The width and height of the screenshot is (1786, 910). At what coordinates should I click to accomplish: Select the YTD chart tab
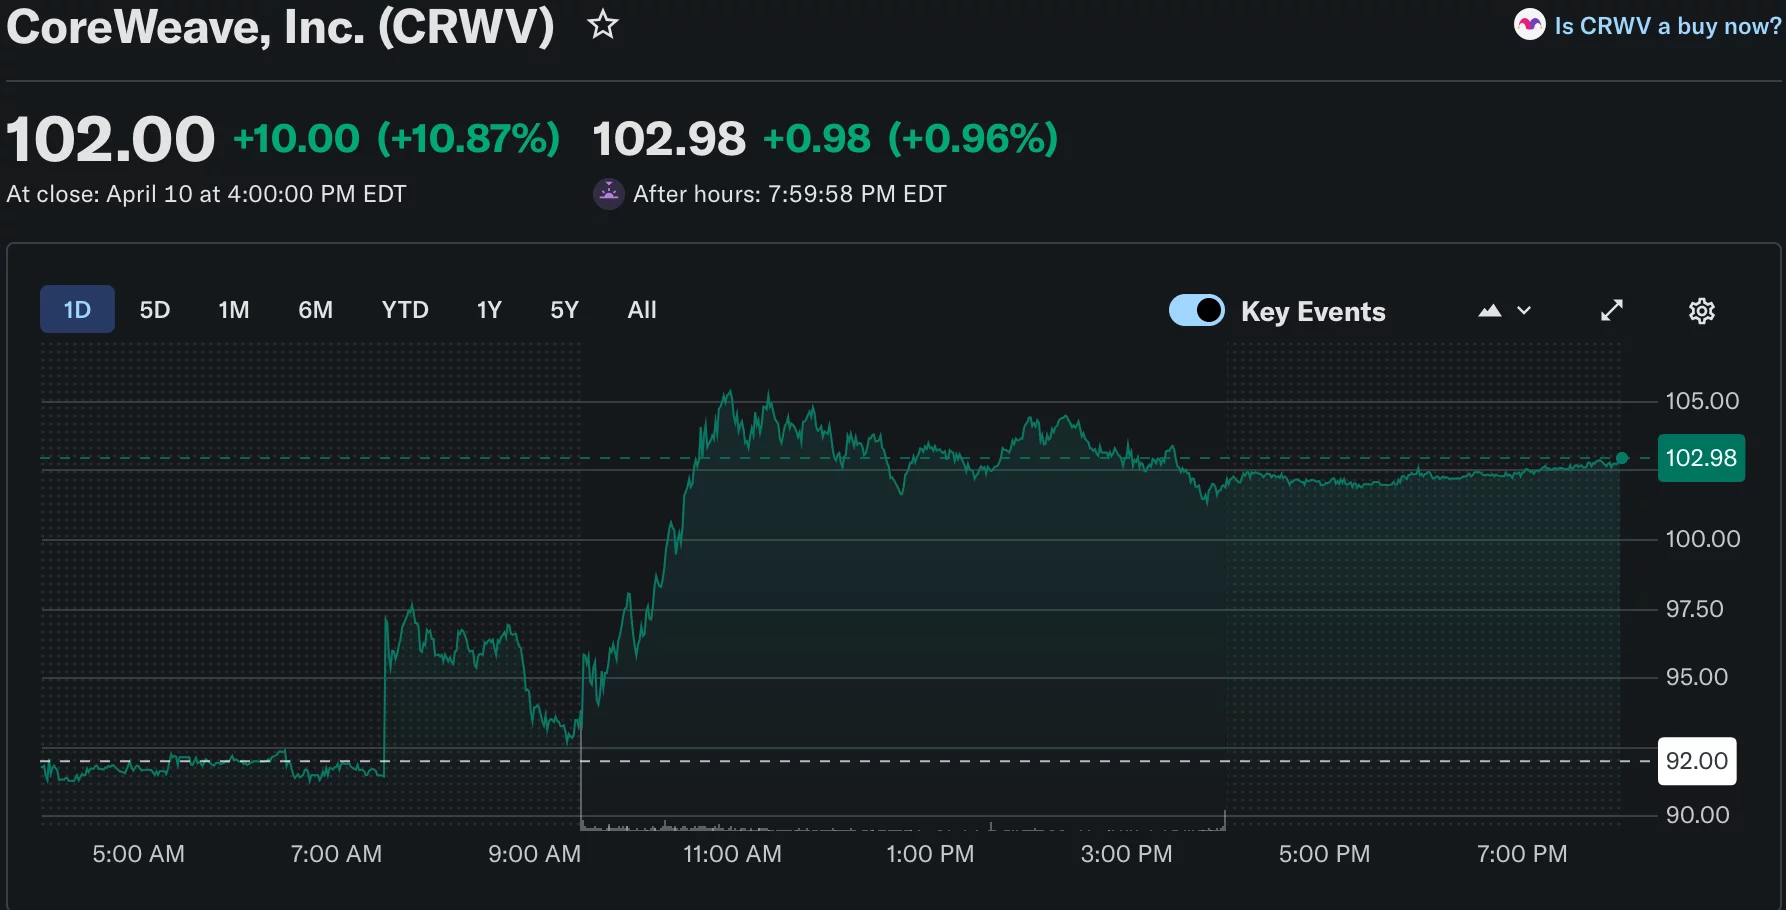click(x=404, y=310)
